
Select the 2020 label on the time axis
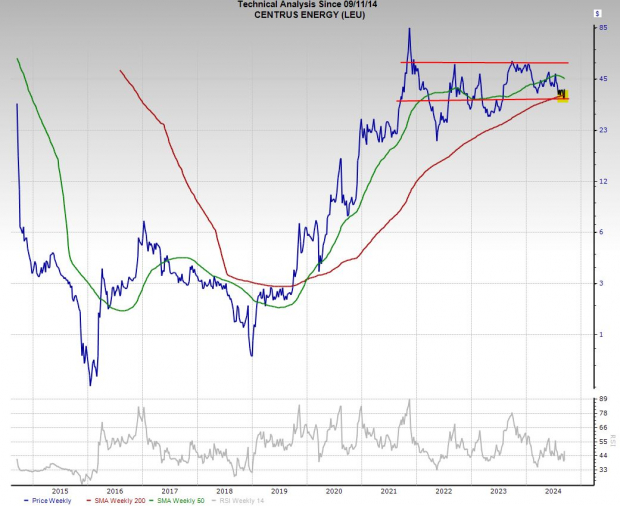tap(334, 491)
